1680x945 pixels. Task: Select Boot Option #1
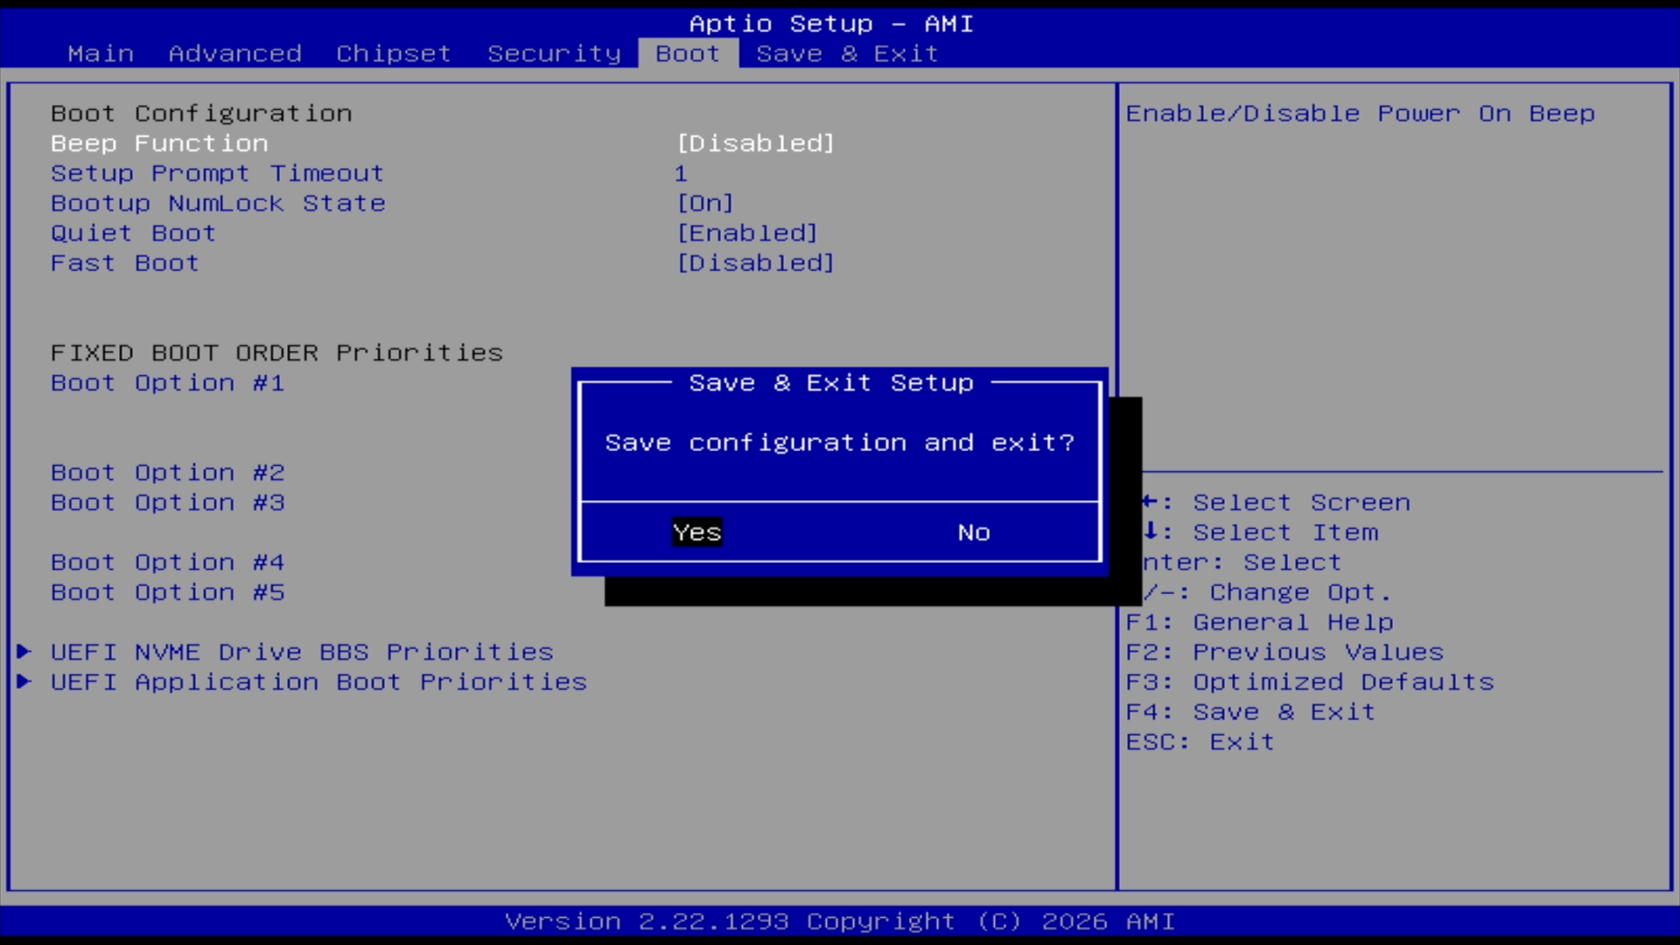168,383
